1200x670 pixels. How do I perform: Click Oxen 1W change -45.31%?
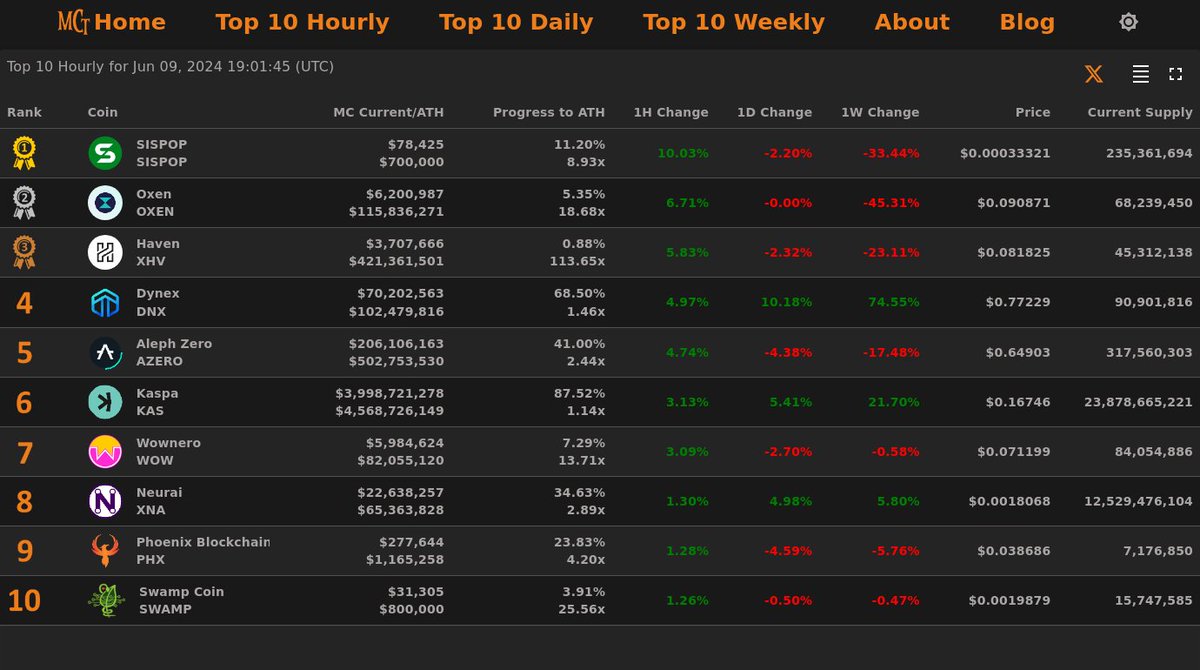(x=891, y=203)
